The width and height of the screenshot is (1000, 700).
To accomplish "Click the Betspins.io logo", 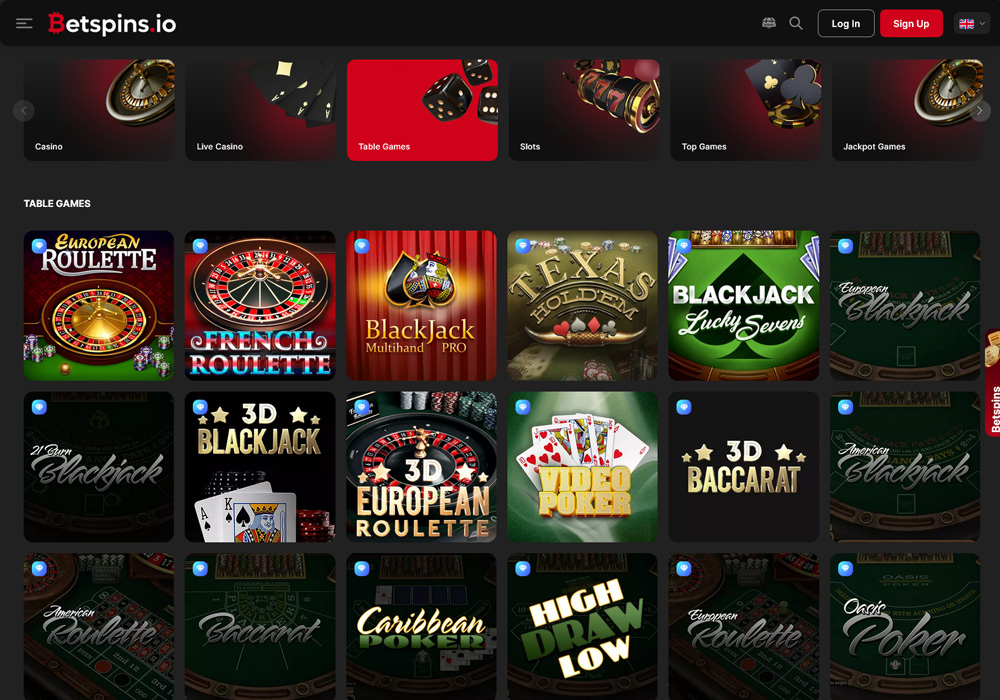I will click(x=112, y=24).
